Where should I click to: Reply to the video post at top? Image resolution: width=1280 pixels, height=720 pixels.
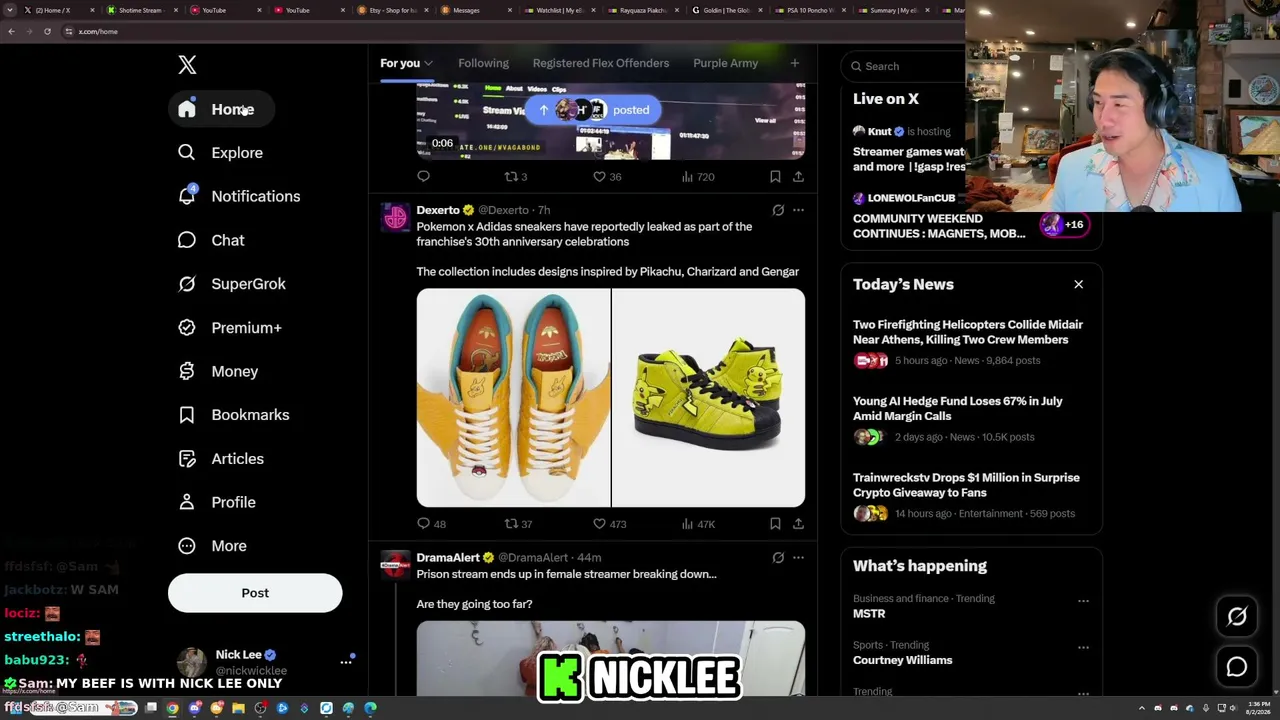[x=424, y=177]
